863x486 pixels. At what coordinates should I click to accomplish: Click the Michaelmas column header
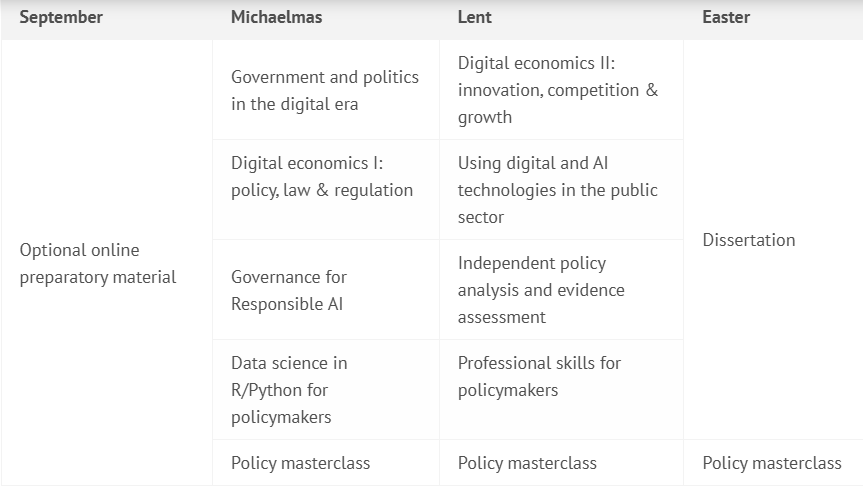tap(277, 17)
